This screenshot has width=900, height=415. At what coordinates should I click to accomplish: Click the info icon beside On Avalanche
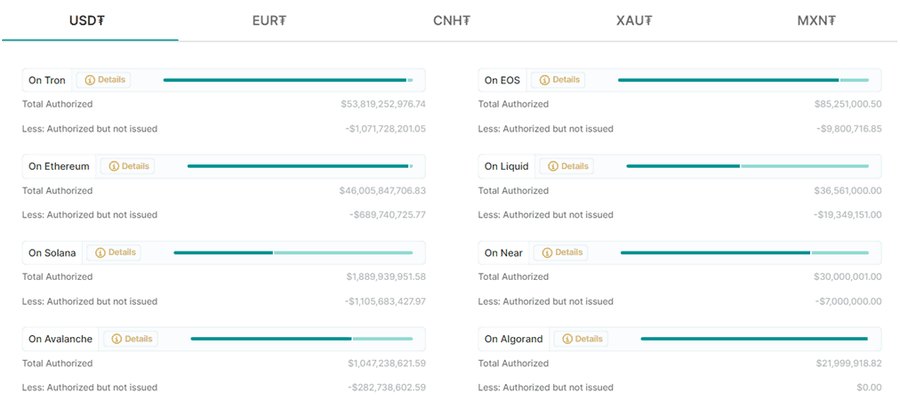[x=117, y=339]
